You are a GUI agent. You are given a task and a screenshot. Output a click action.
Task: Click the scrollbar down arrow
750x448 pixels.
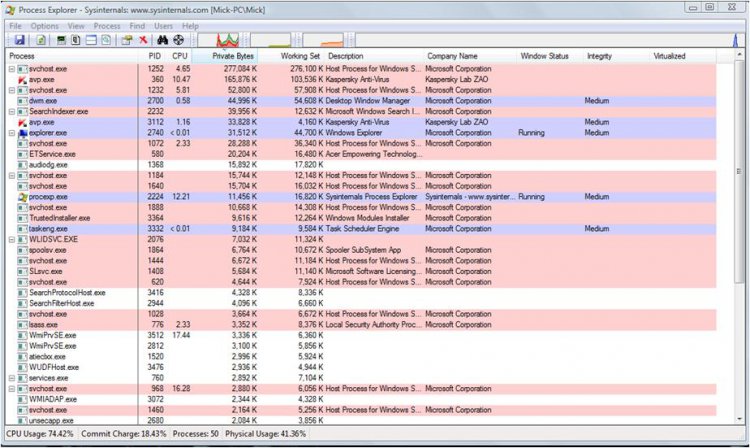coord(739,419)
